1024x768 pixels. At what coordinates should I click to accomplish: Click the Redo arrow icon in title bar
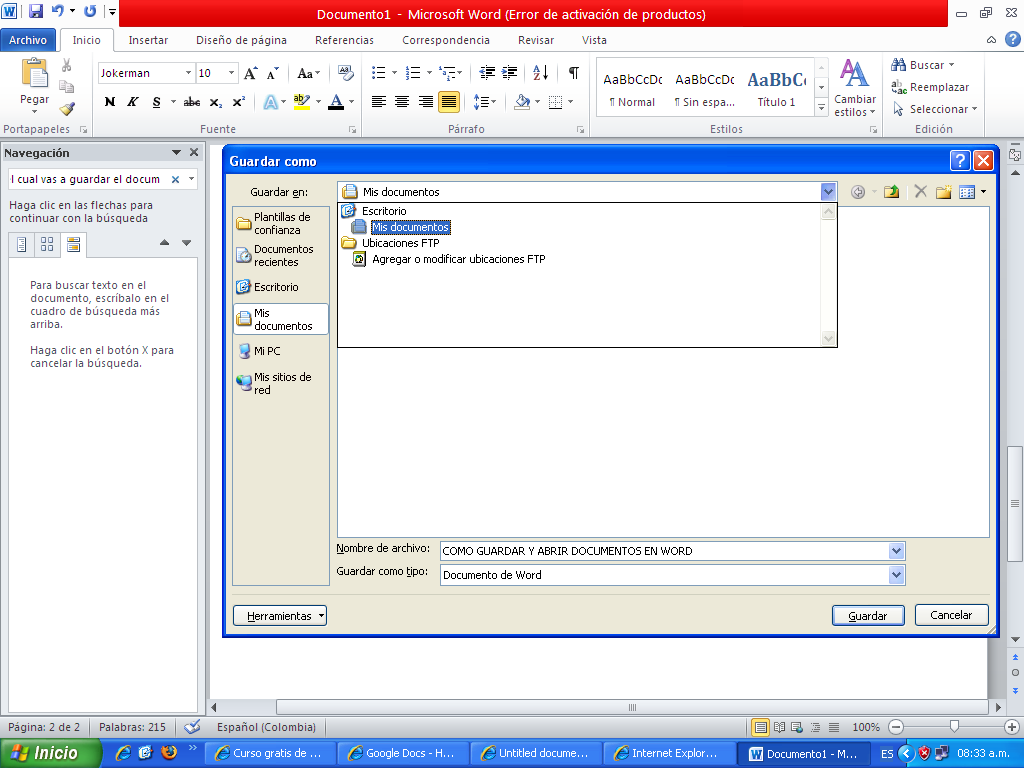pos(90,11)
